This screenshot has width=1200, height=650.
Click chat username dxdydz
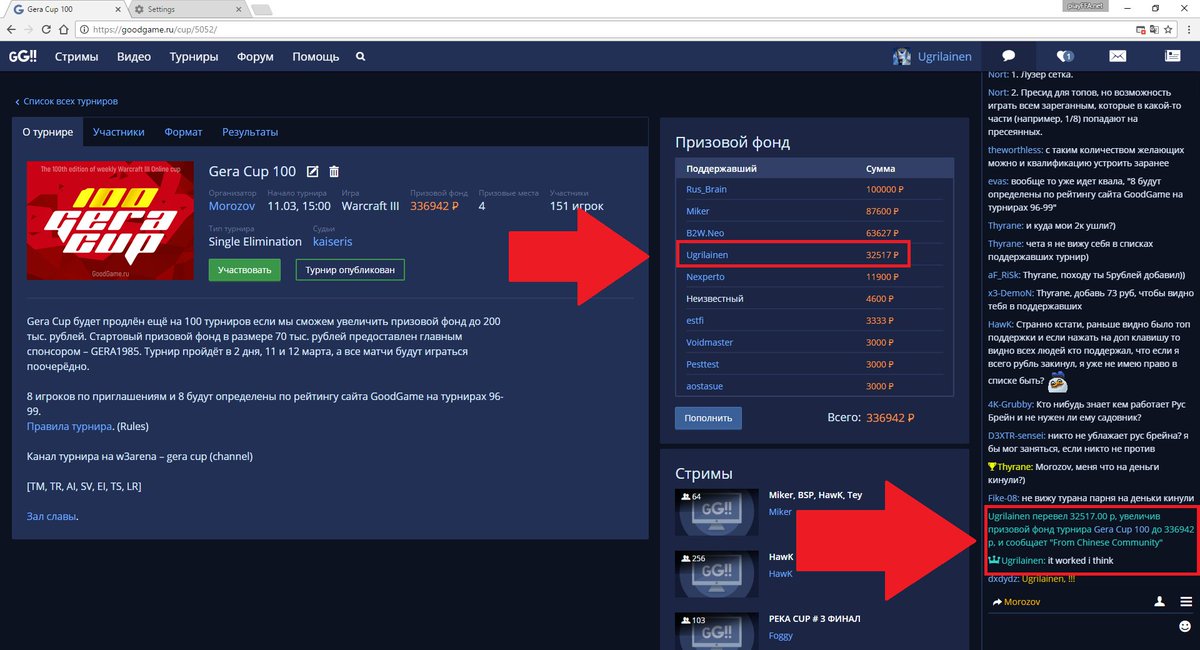click(x=1003, y=579)
